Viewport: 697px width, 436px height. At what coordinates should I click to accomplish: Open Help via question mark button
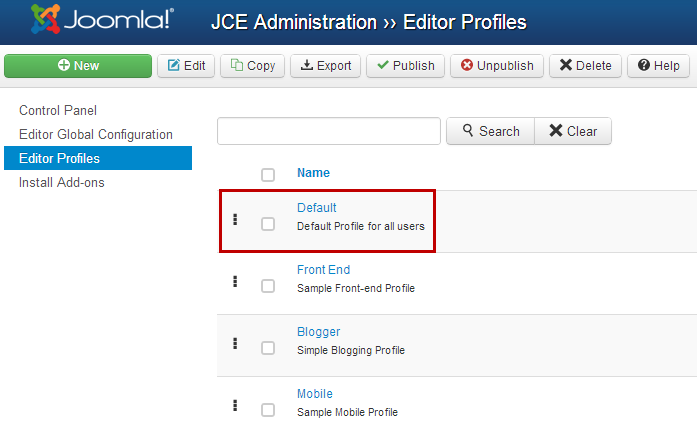pos(658,66)
